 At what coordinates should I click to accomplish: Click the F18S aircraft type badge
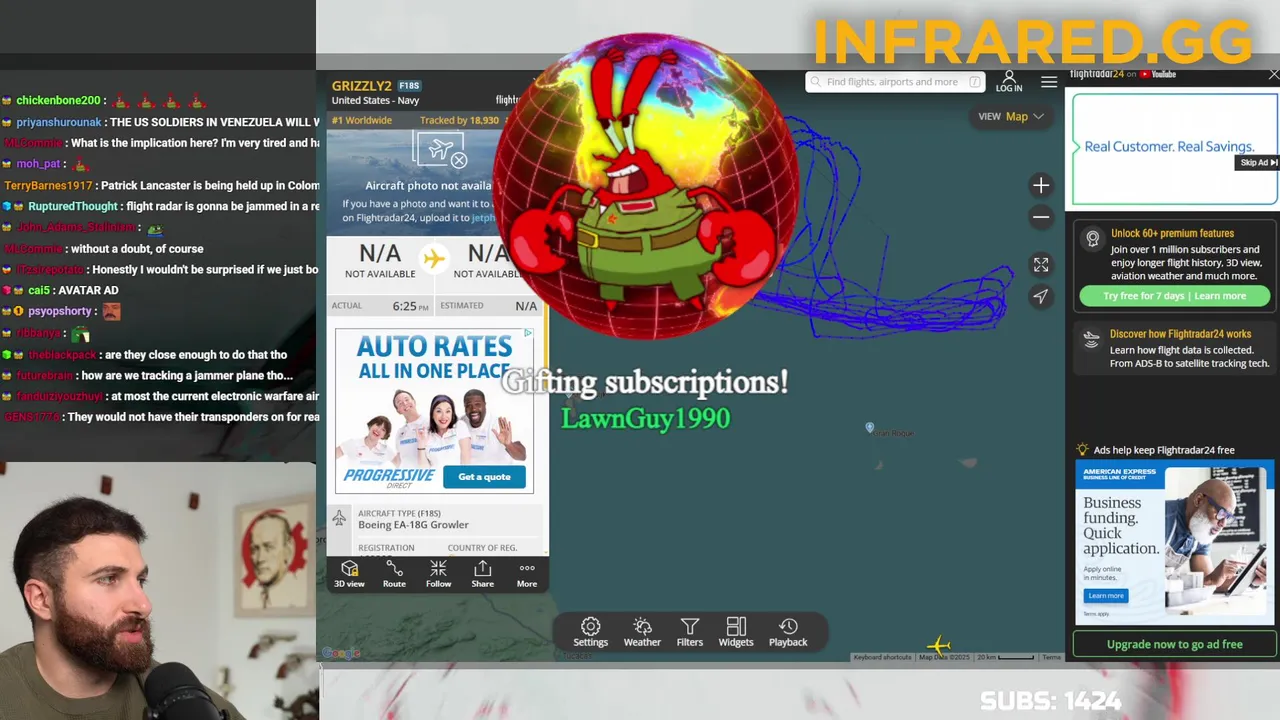409,86
